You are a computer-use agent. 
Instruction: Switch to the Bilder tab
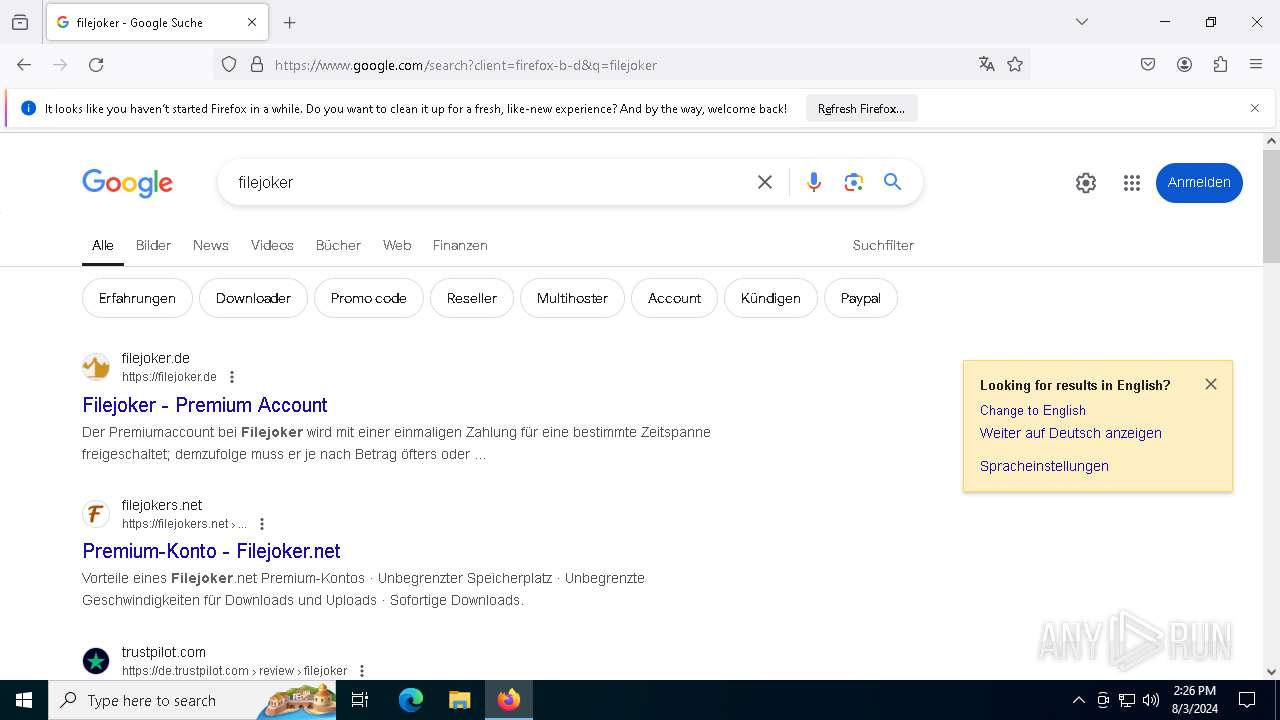[x=153, y=245]
